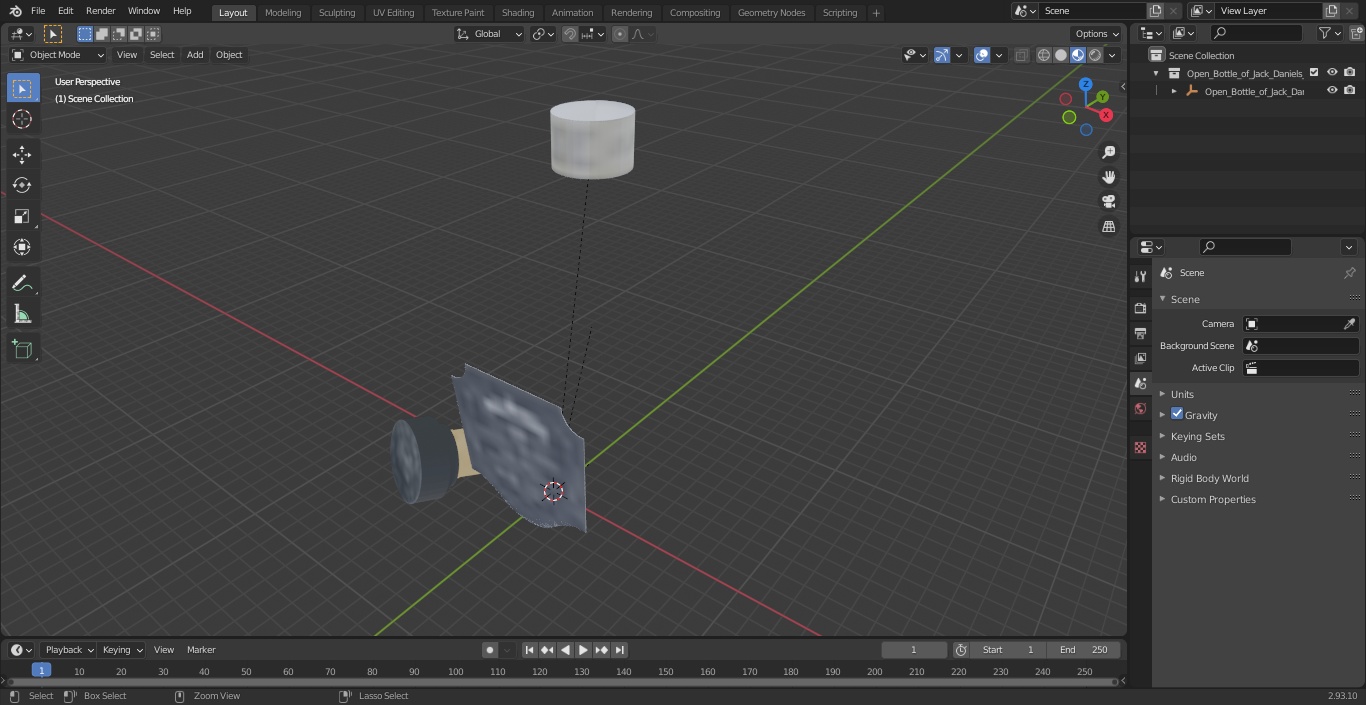Open the viewport Add menu
The image size is (1366, 705).
point(195,55)
